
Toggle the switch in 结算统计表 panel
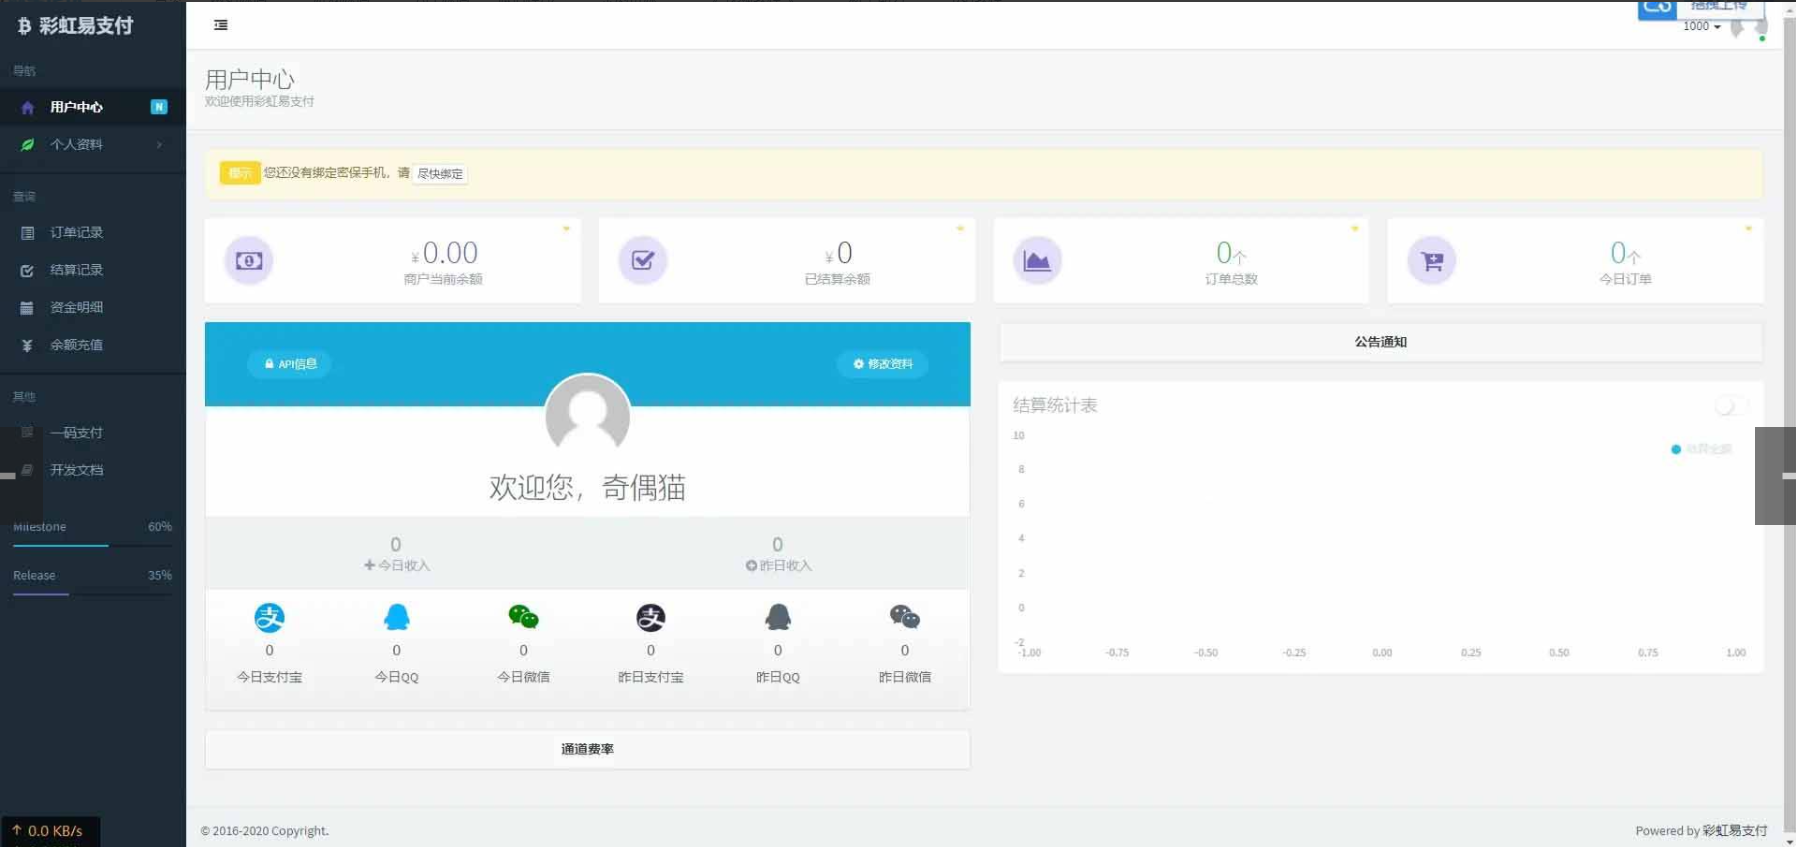click(x=1730, y=406)
